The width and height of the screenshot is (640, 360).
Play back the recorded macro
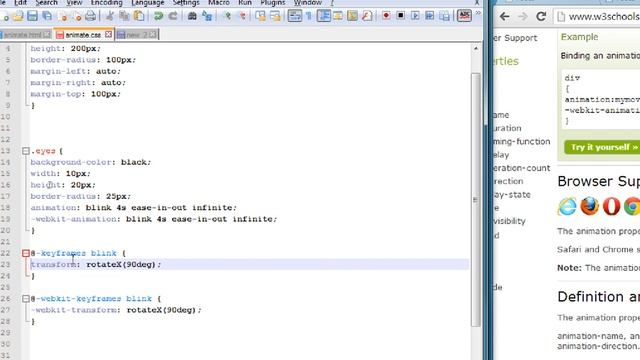coord(415,16)
